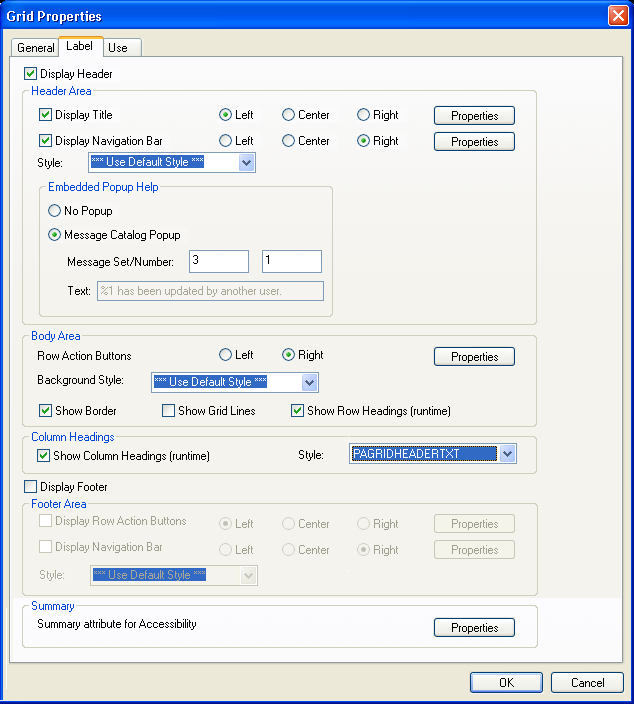
Task: Expand the Footer Area Style dropdown
Action: point(248,576)
